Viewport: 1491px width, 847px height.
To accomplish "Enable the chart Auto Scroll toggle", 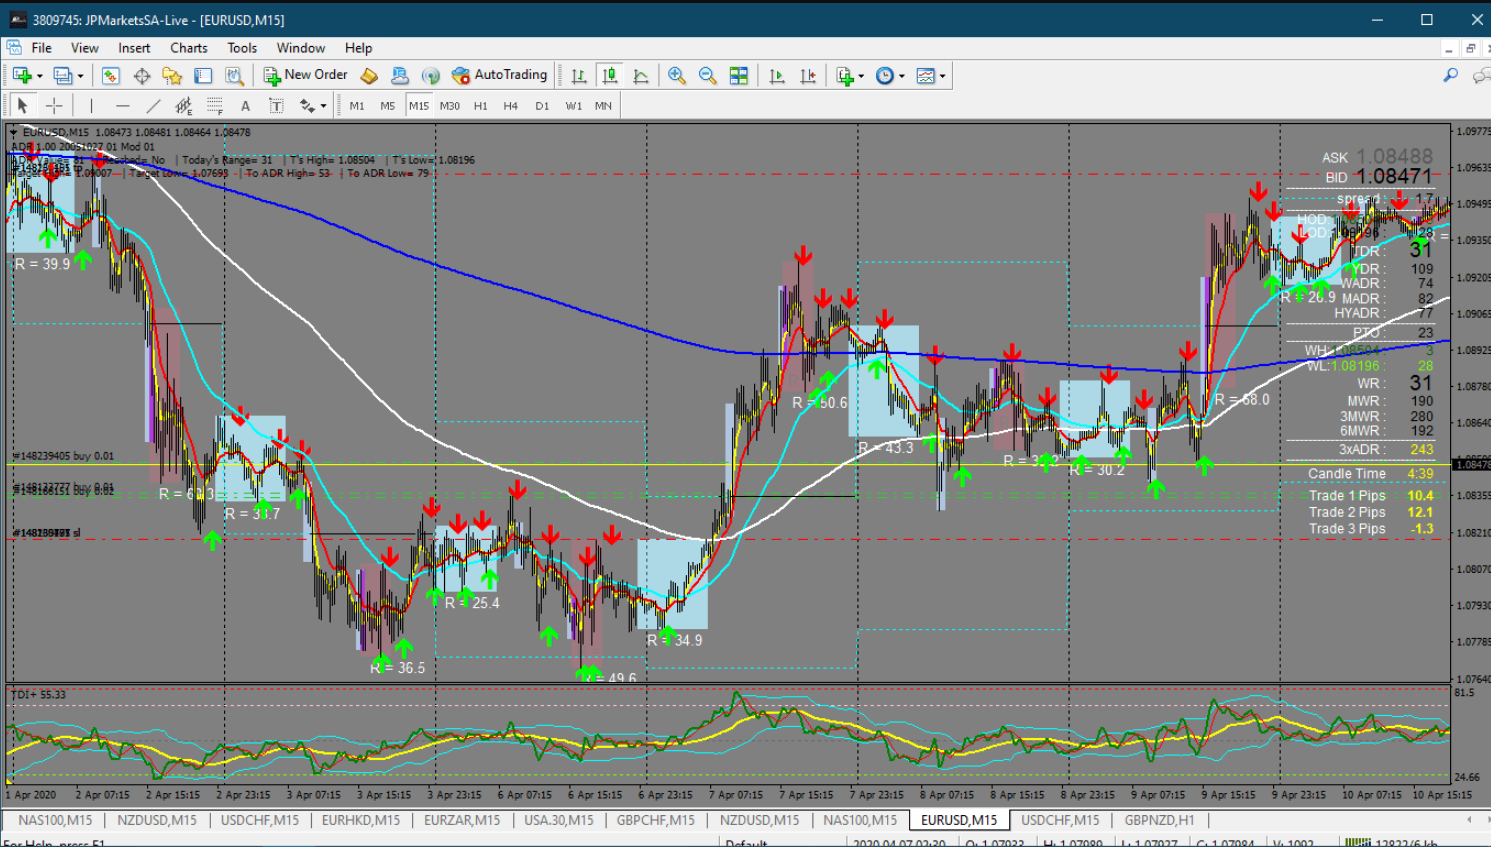I will 777,76.
